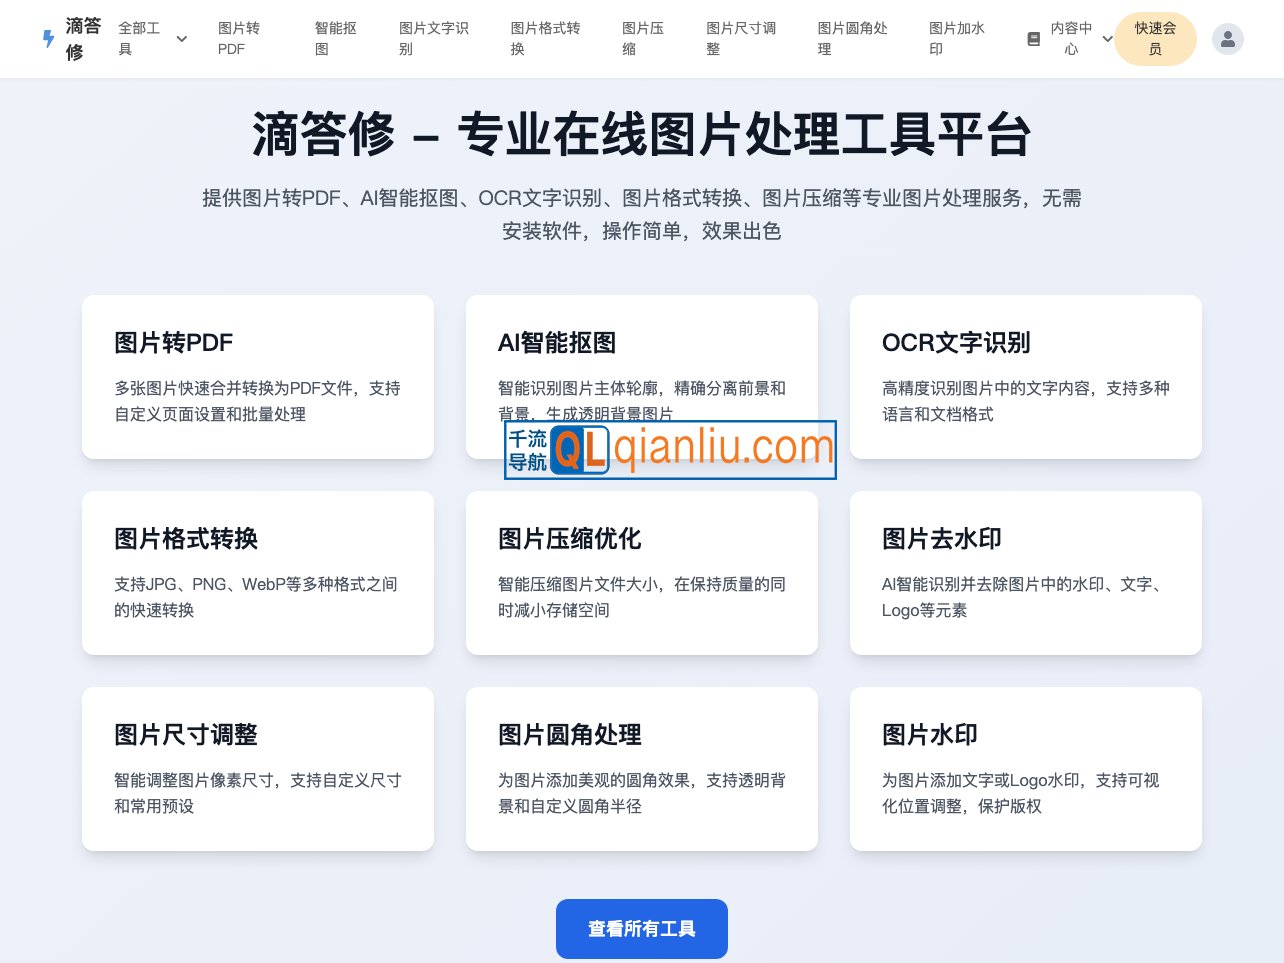The image size is (1284, 963).
Task: Open the OCR文字识别 feature card
Action: pos(1026,376)
